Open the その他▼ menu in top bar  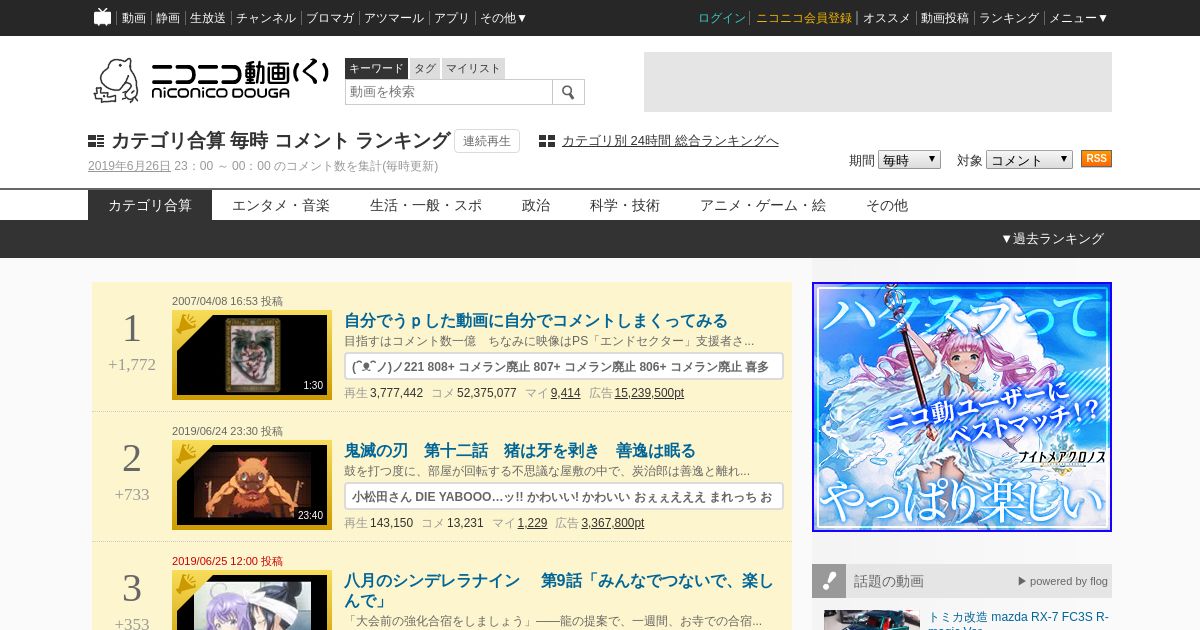point(503,18)
